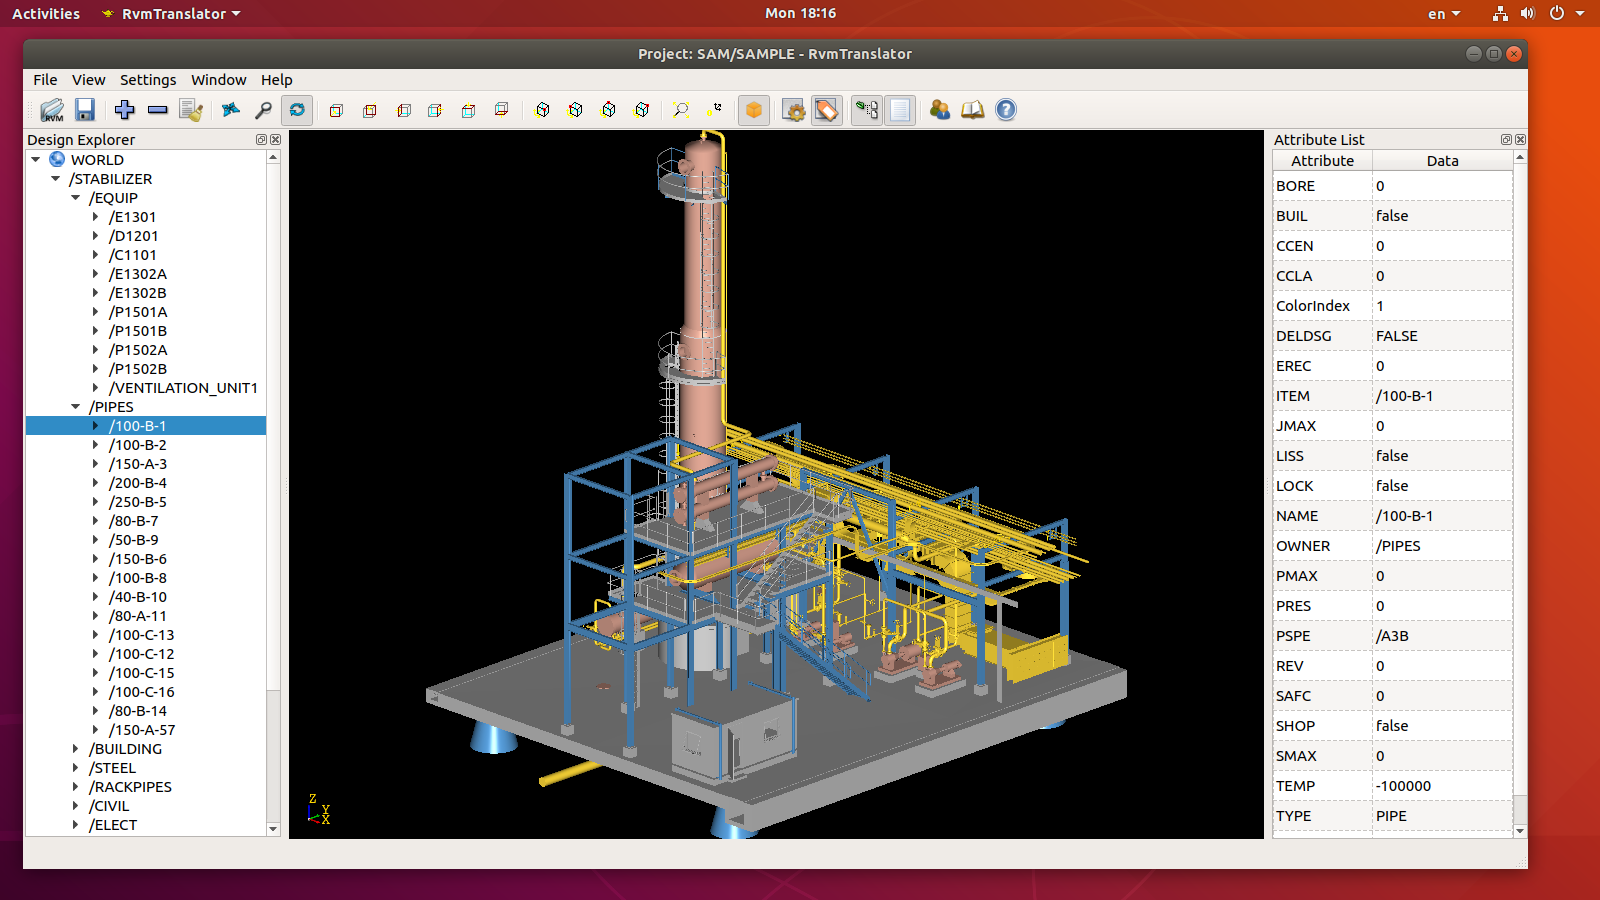The height and width of the screenshot is (900, 1600).
Task: Collapse the /PIPES tree node
Action: [x=76, y=407]
